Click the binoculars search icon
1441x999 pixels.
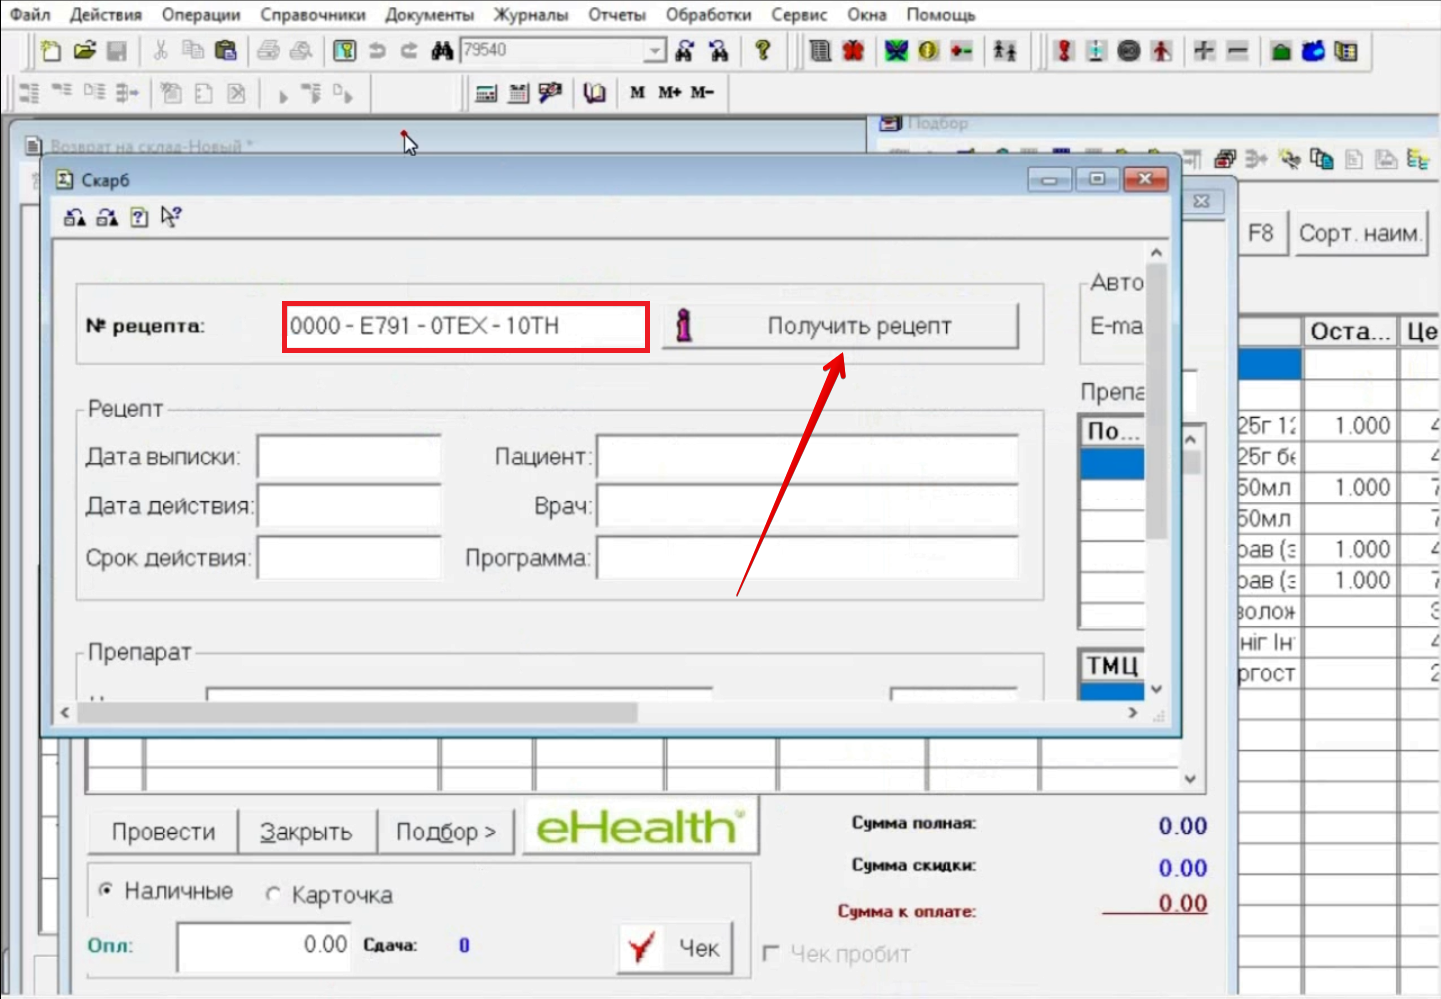coord(441,51)
